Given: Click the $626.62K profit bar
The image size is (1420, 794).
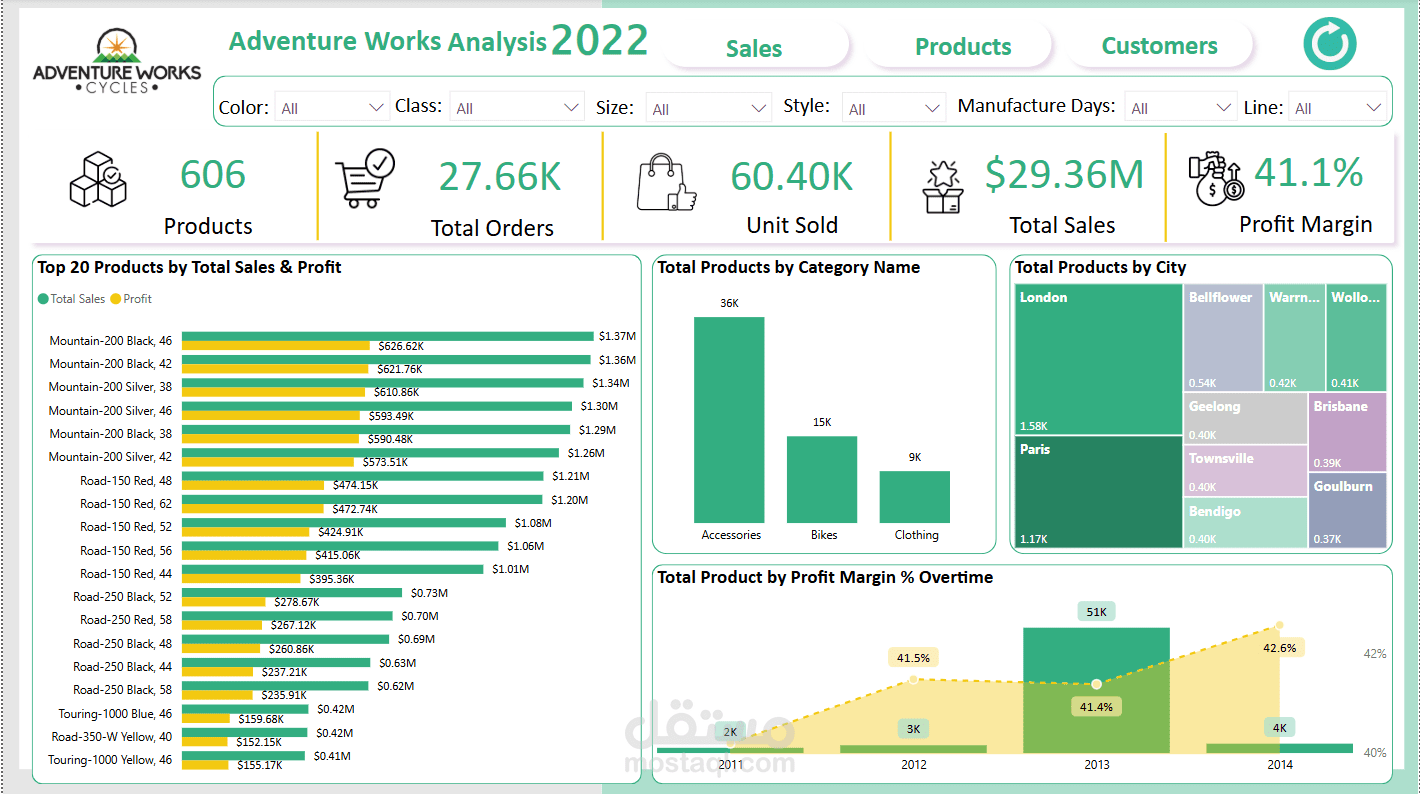Looking at the screenshot, I should pyautogui.click(x=276, y=346).
